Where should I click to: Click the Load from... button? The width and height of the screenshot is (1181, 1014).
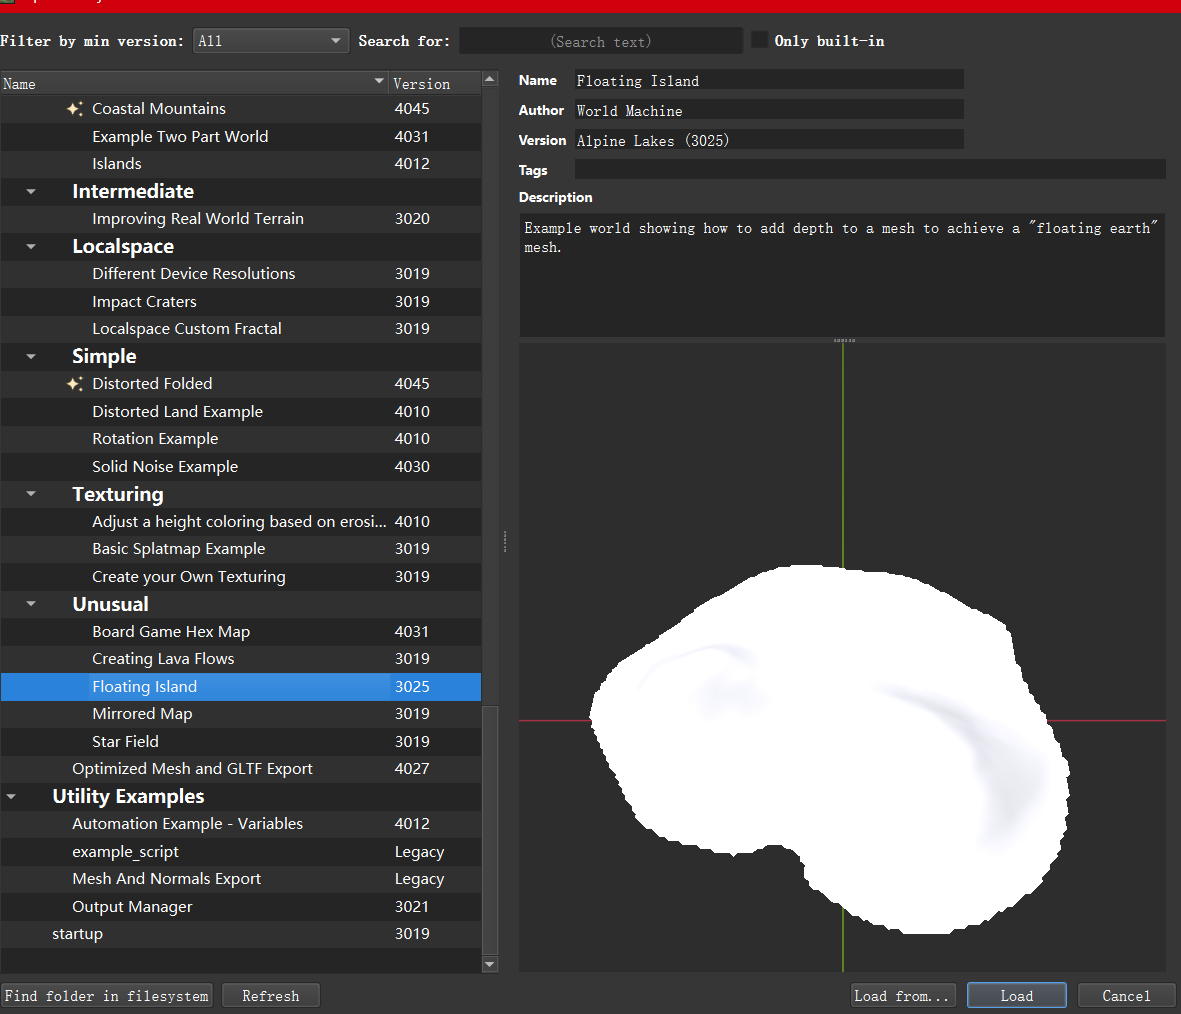[903, 996]
